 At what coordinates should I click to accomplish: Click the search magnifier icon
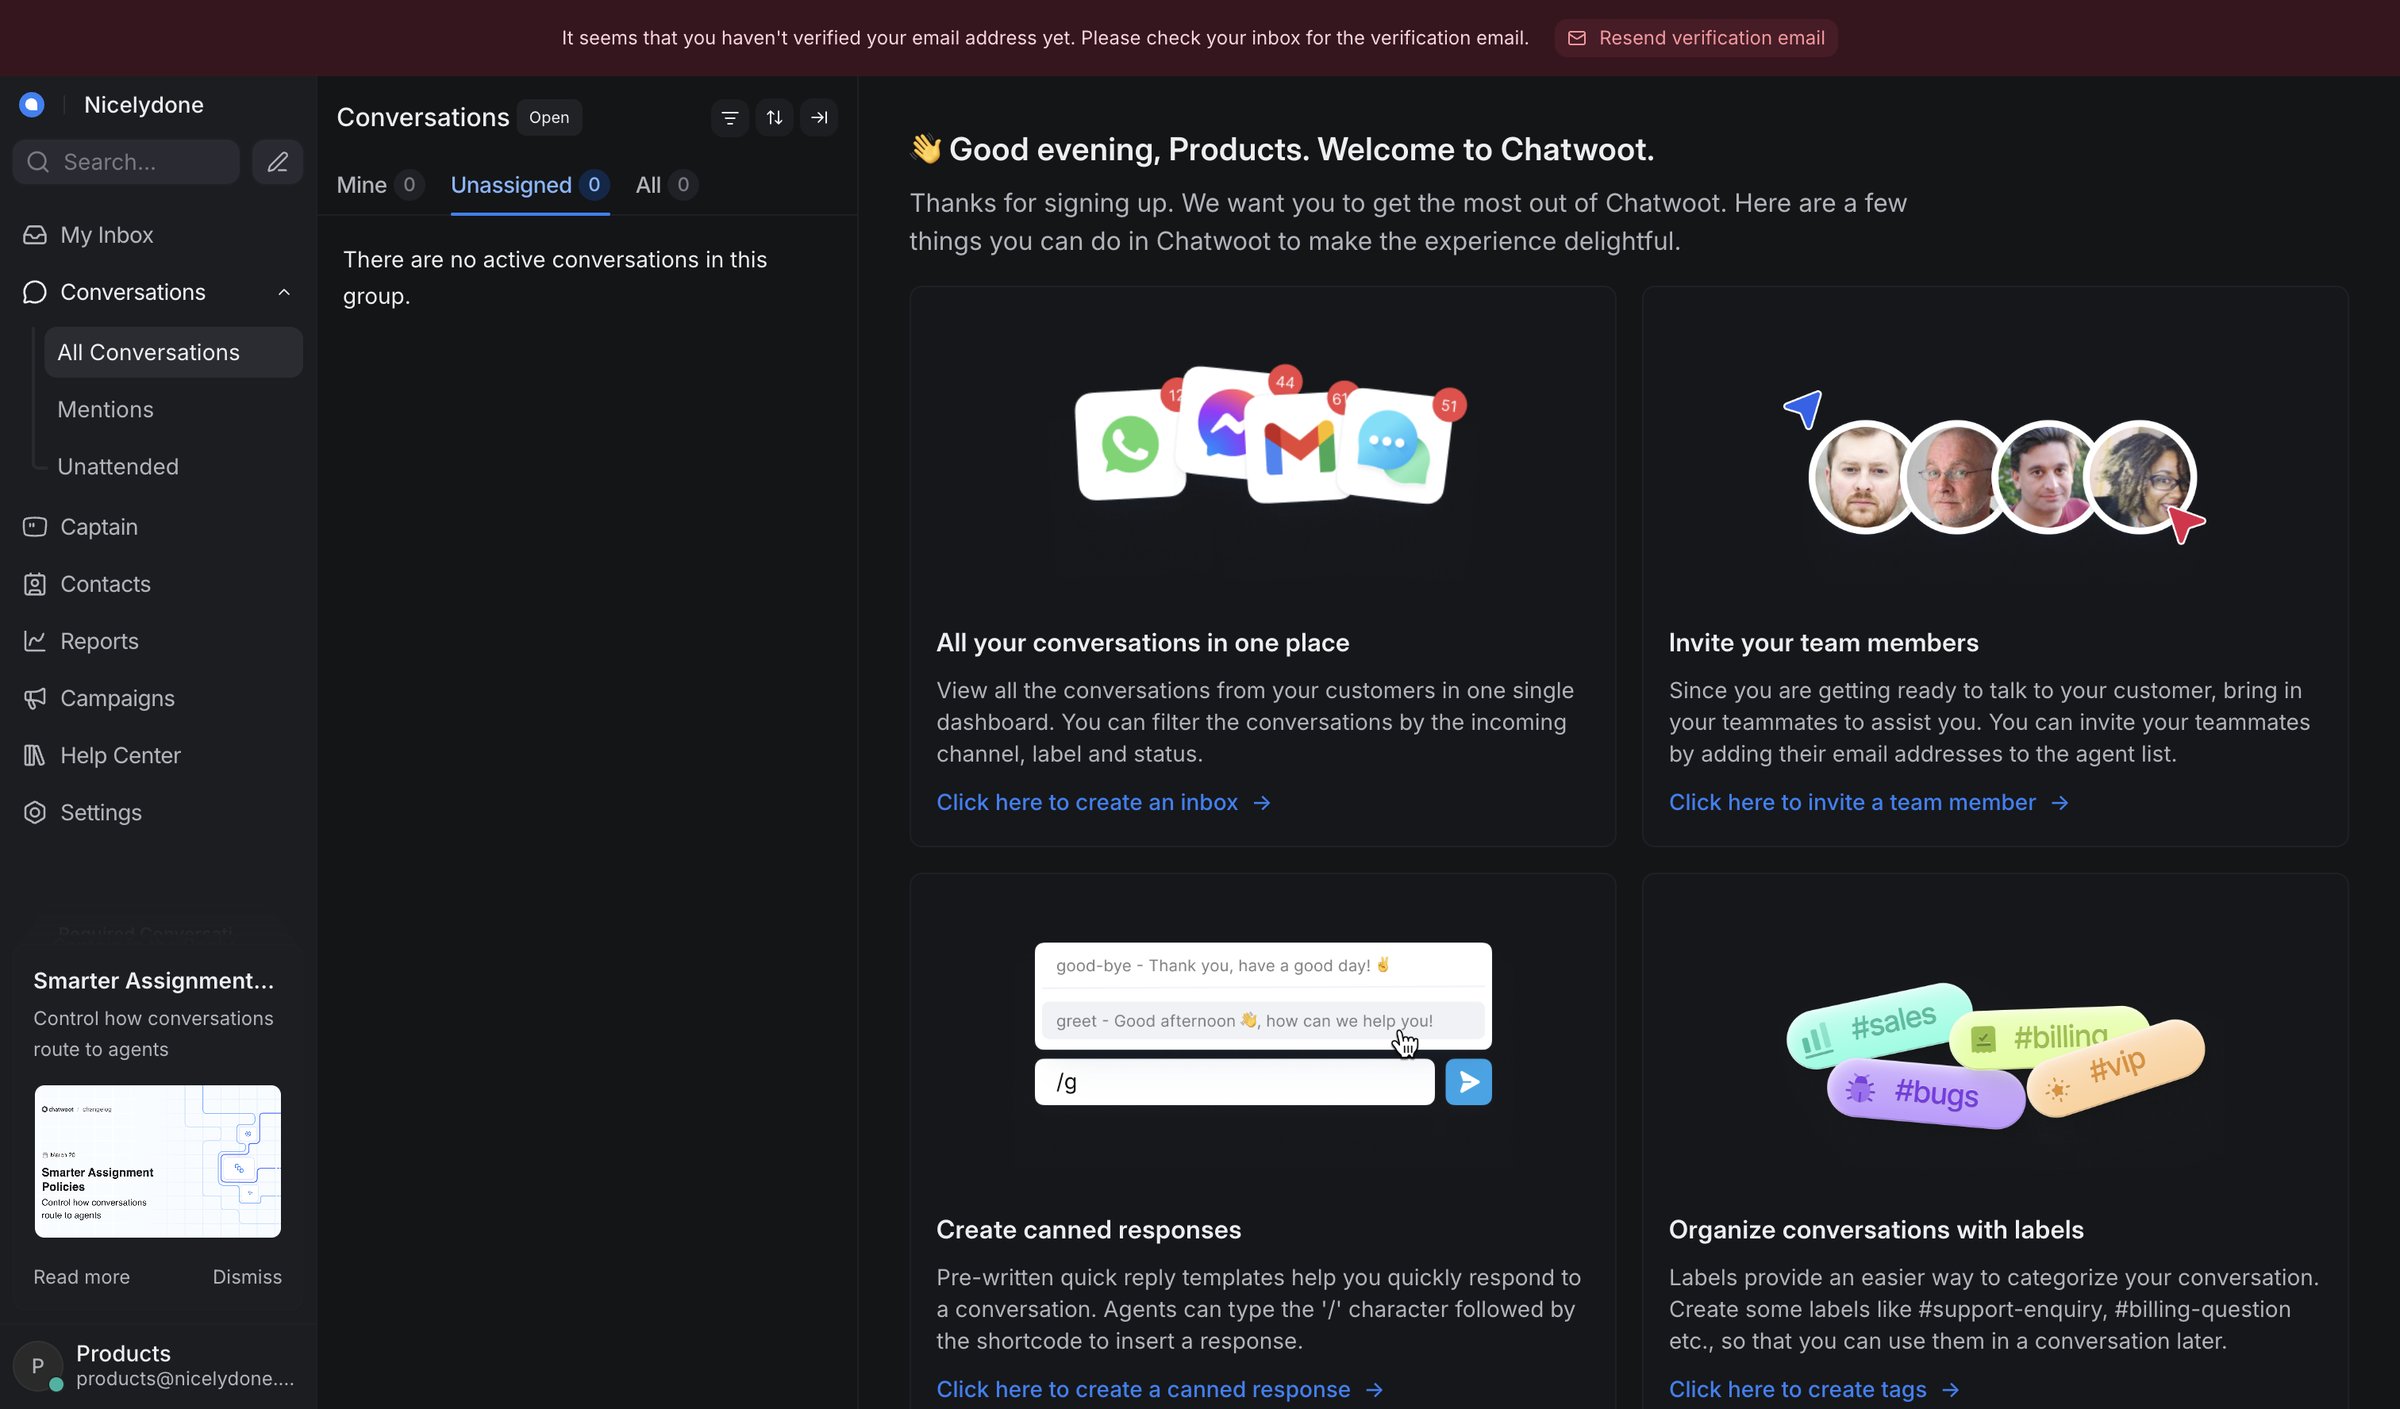pos(38,162)
